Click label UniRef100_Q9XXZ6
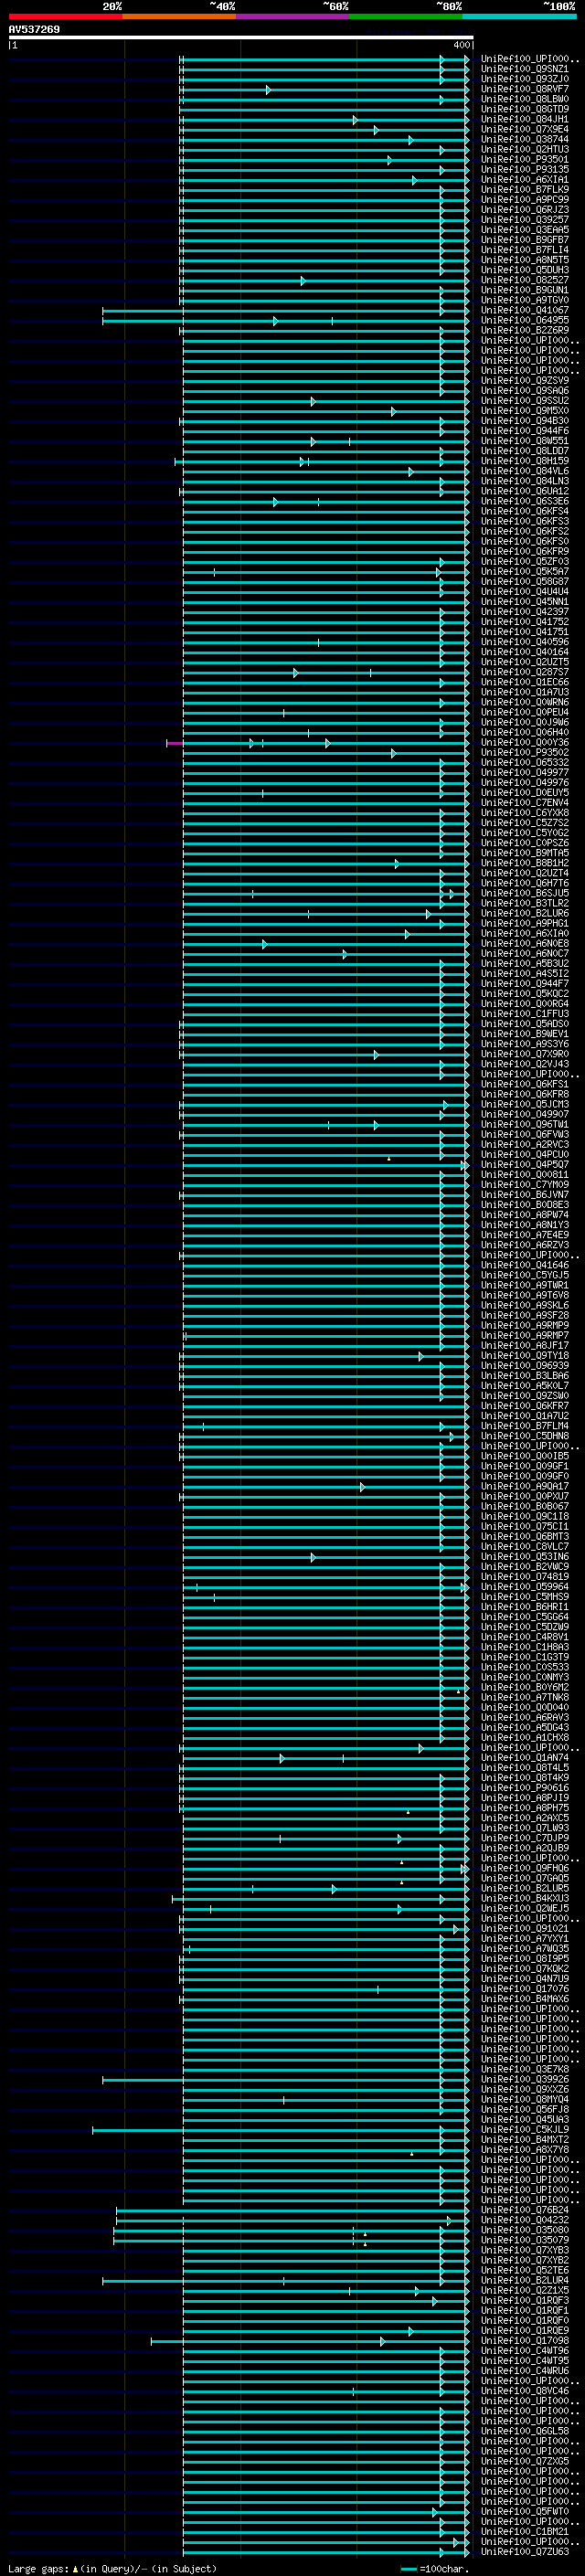 point(524,2089)
